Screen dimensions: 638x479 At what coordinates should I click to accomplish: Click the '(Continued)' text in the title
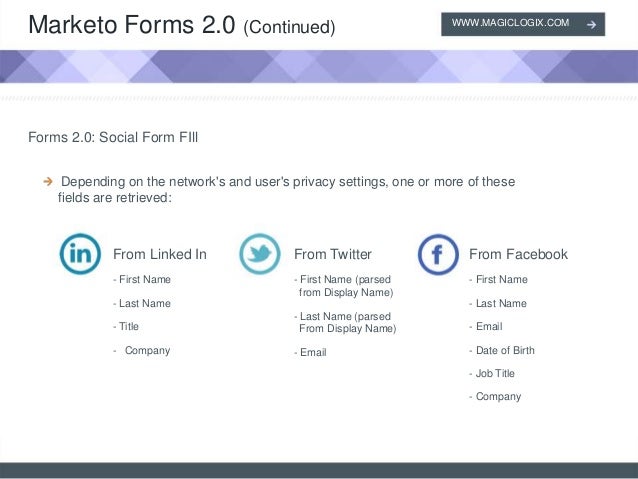click(x=289, y=27)
